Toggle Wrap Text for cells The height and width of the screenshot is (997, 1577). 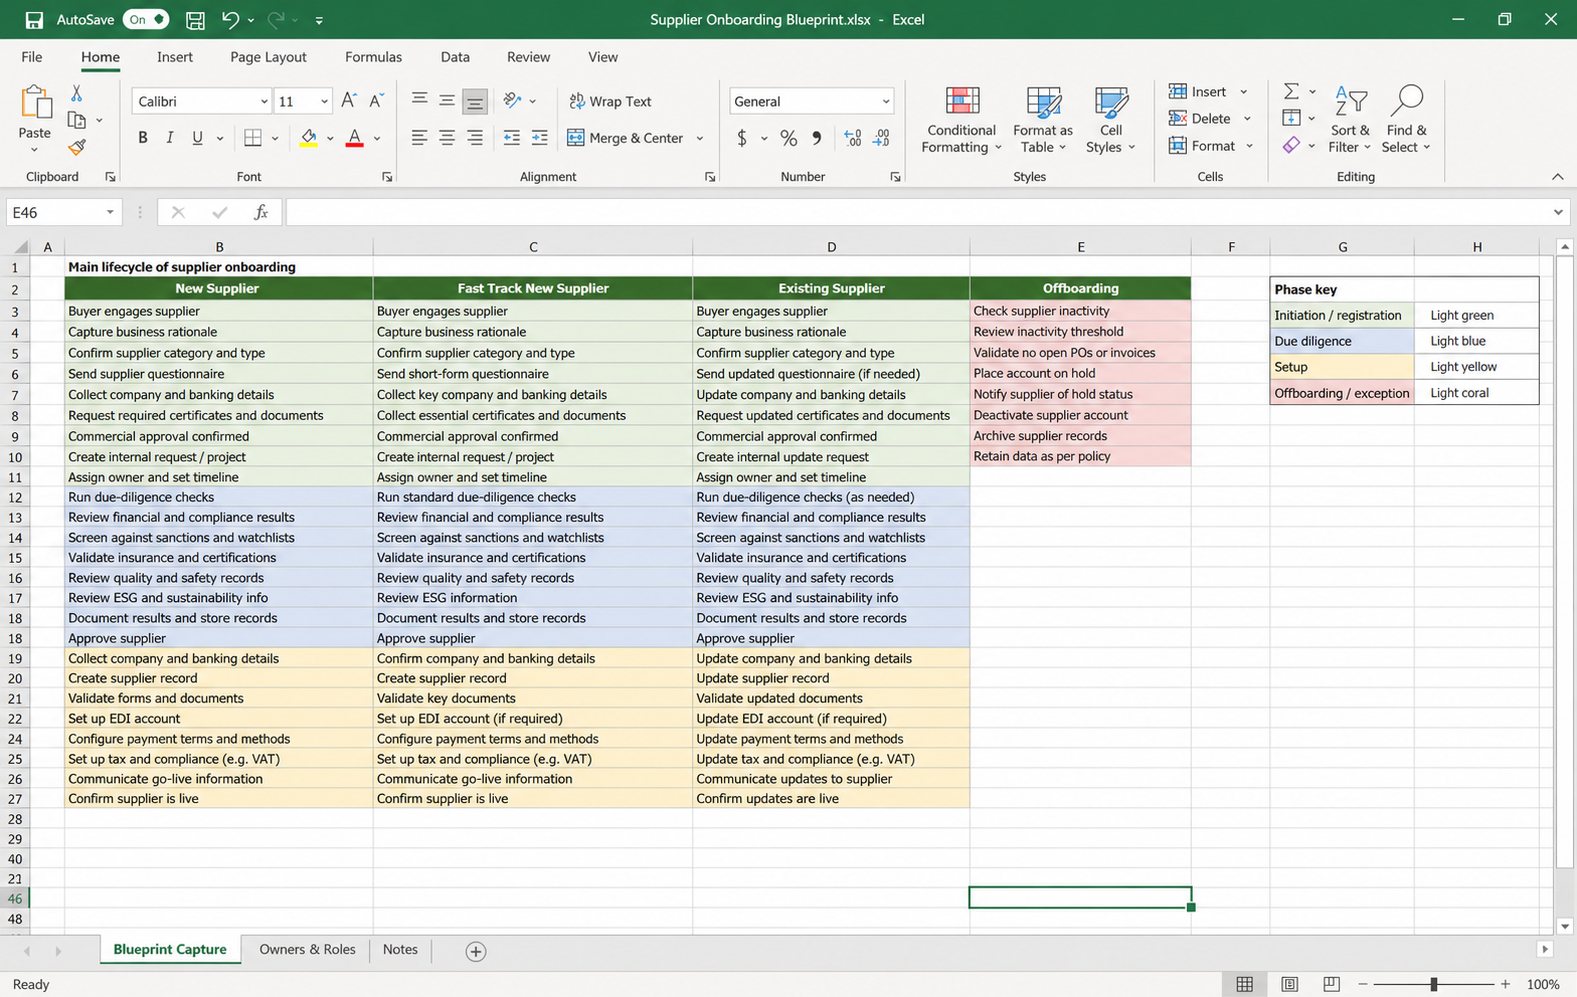coord(610,101)
